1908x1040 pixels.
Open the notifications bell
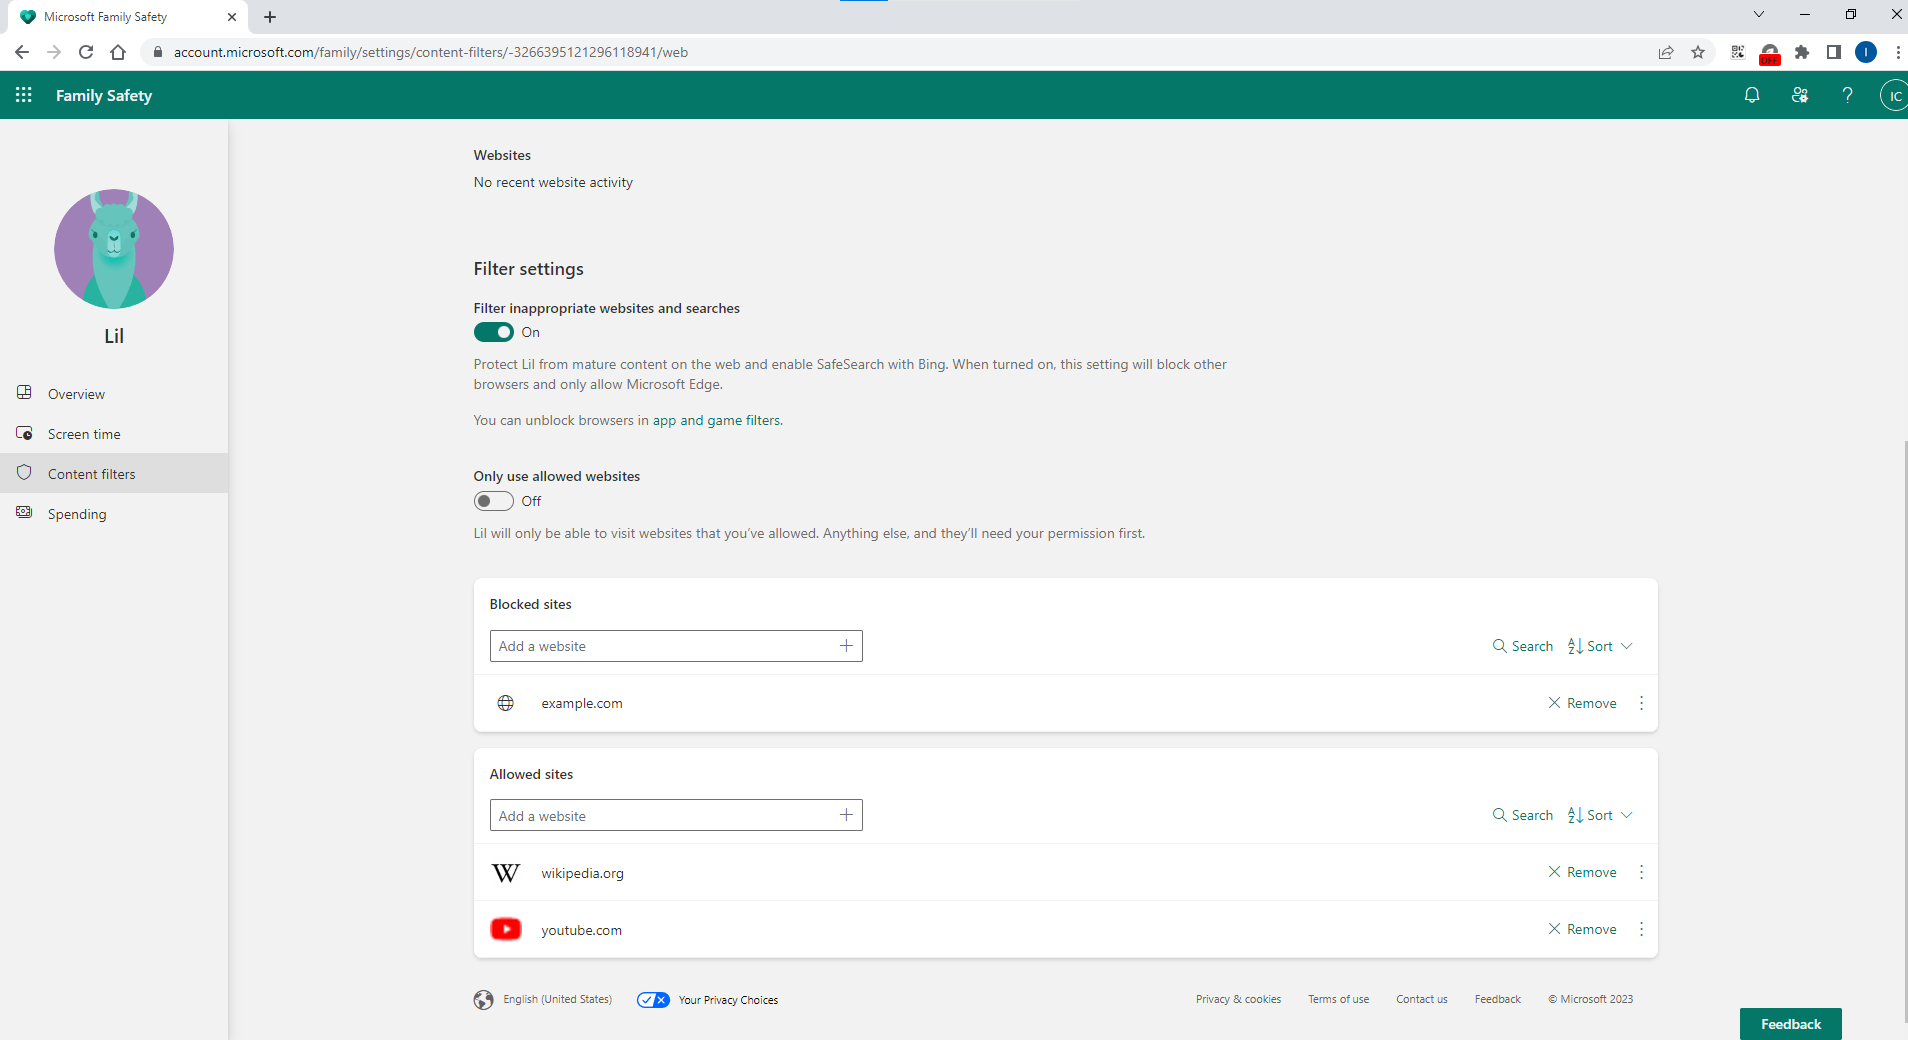(1752, 95)
